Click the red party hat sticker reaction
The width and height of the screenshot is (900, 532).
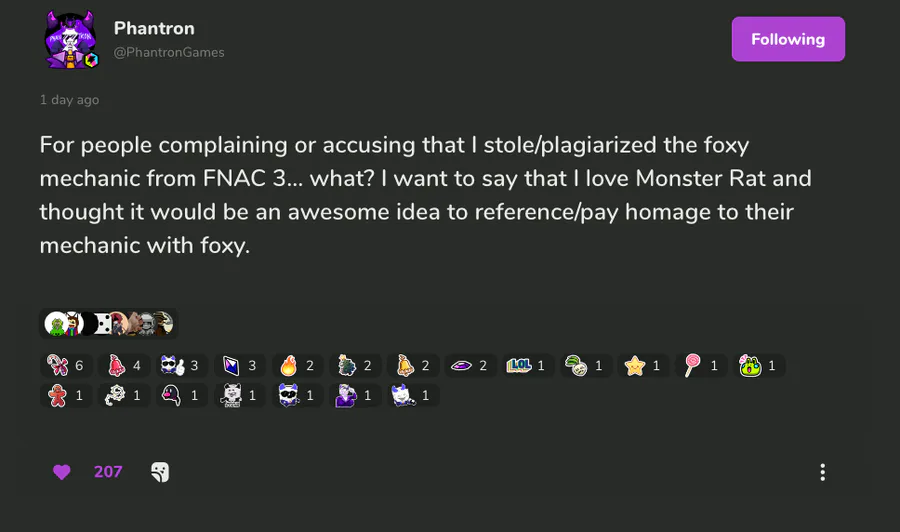(x=125, y=366)
